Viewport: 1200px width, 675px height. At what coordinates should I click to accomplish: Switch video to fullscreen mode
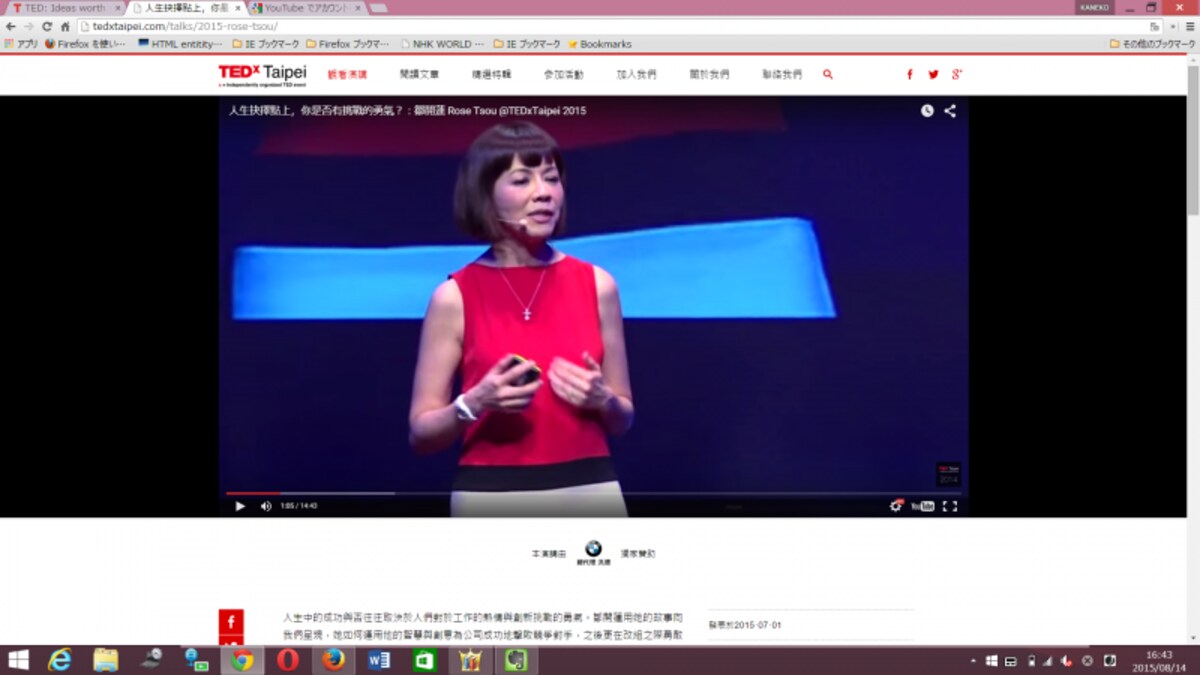coord(950,506)
